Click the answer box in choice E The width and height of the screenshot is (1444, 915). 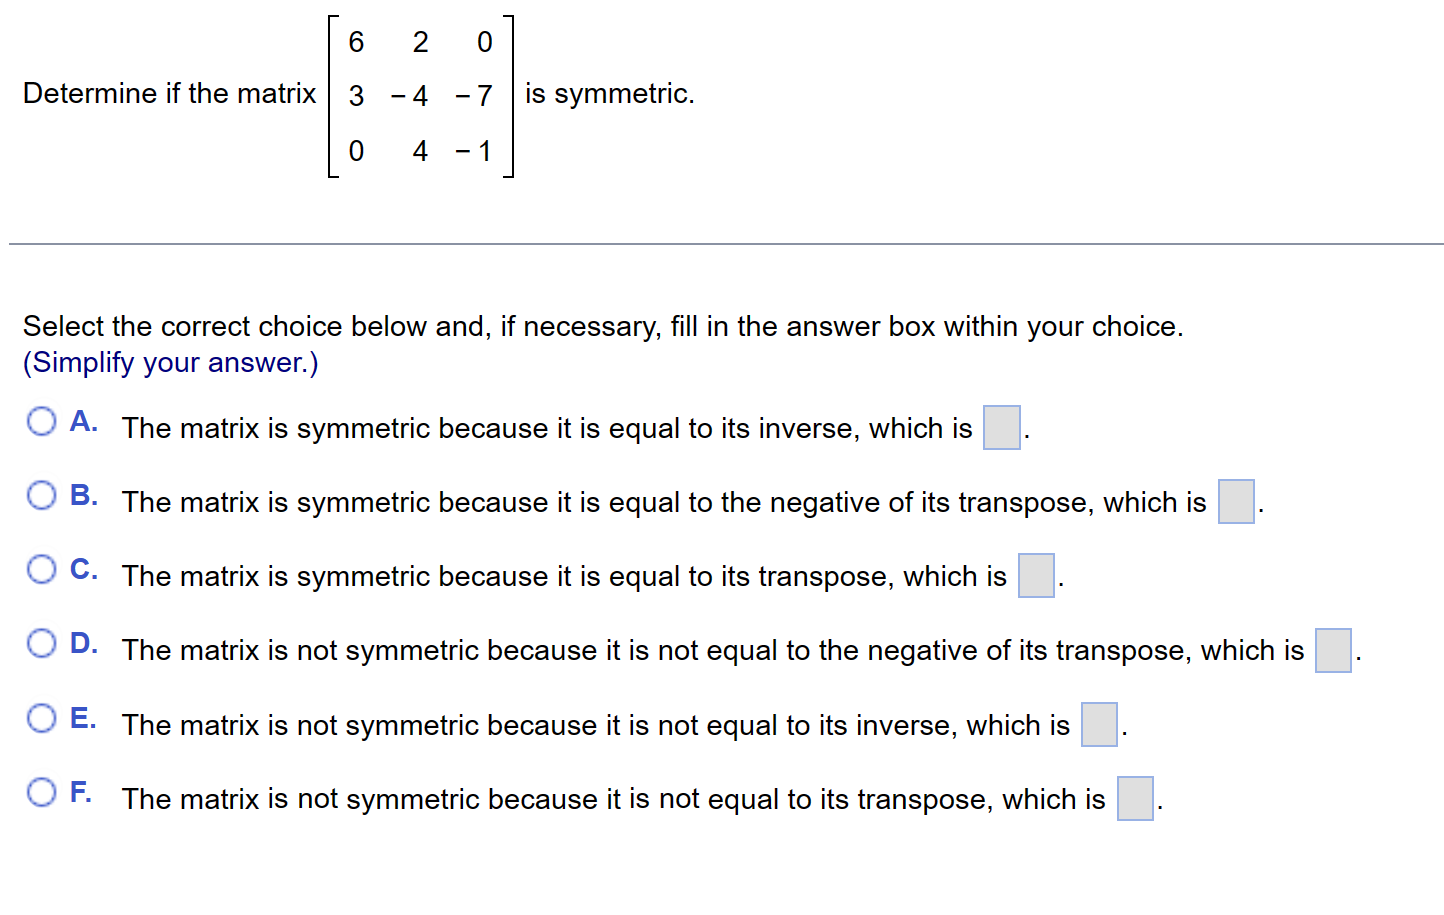tap(1099, 725)
